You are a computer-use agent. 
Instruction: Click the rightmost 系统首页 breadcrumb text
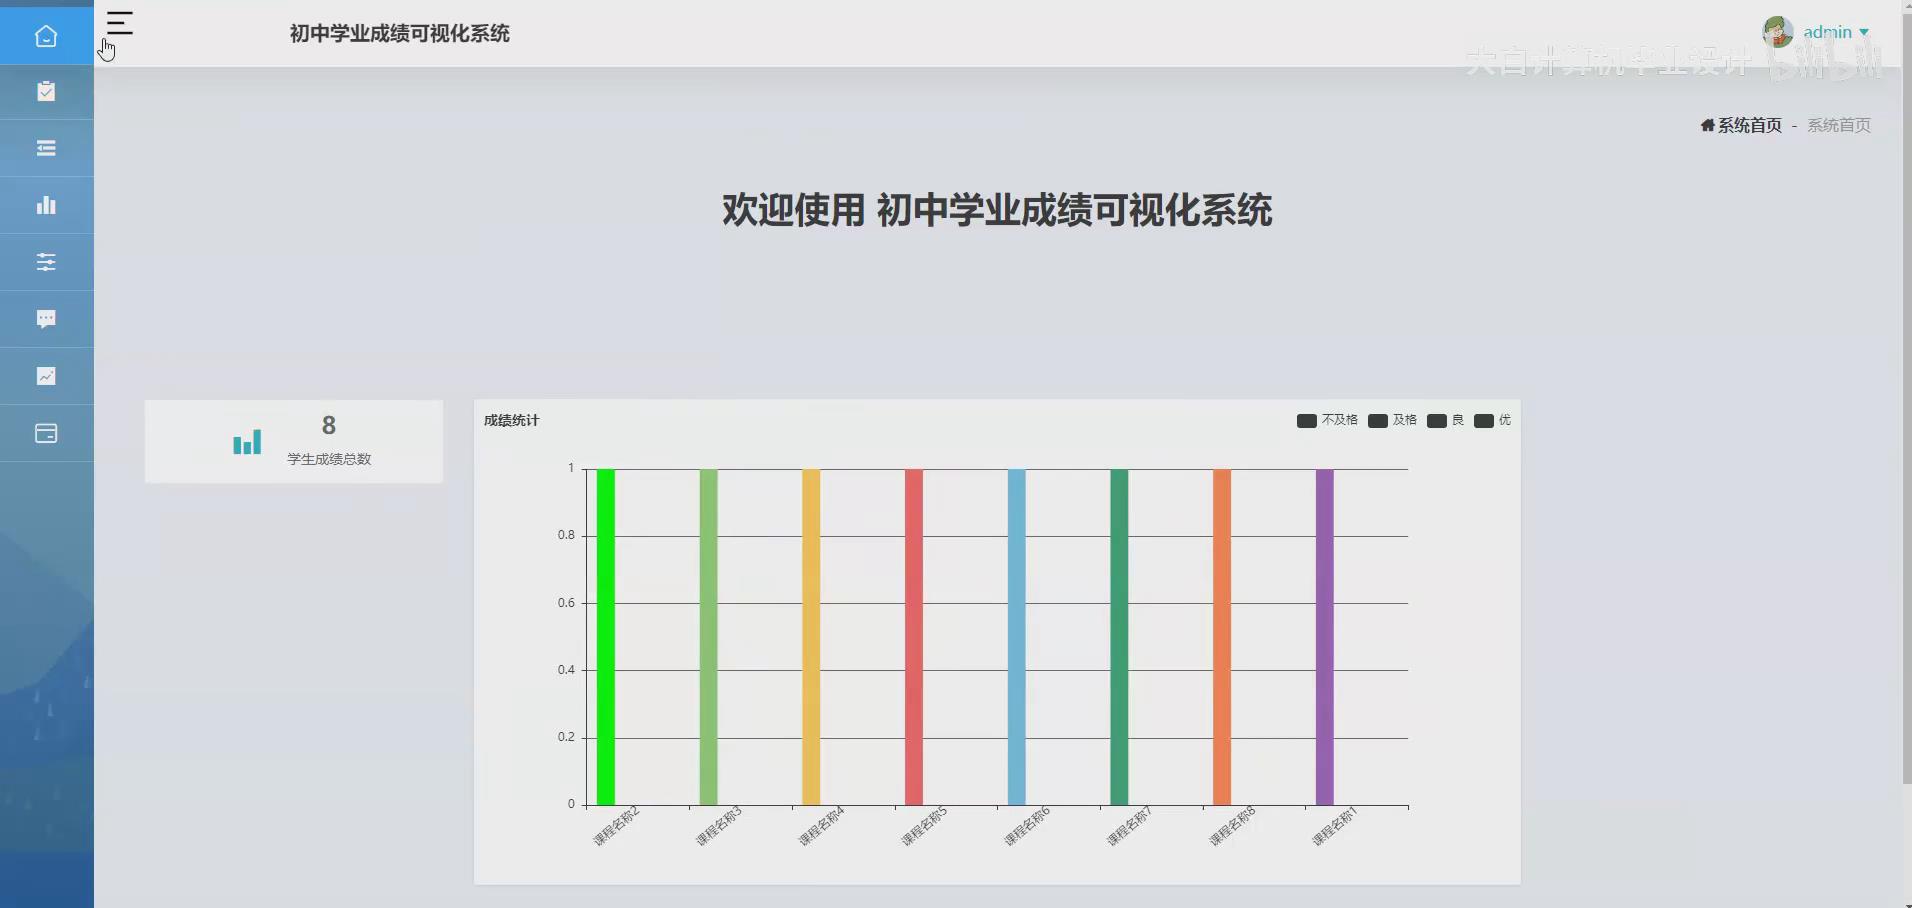(1838, 124)
